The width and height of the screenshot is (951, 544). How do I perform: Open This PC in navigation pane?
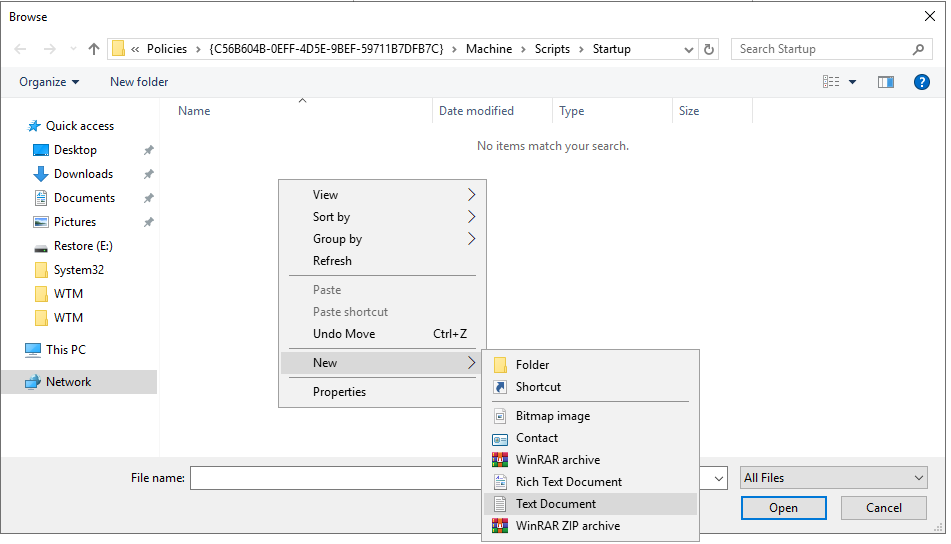point(66,349)
